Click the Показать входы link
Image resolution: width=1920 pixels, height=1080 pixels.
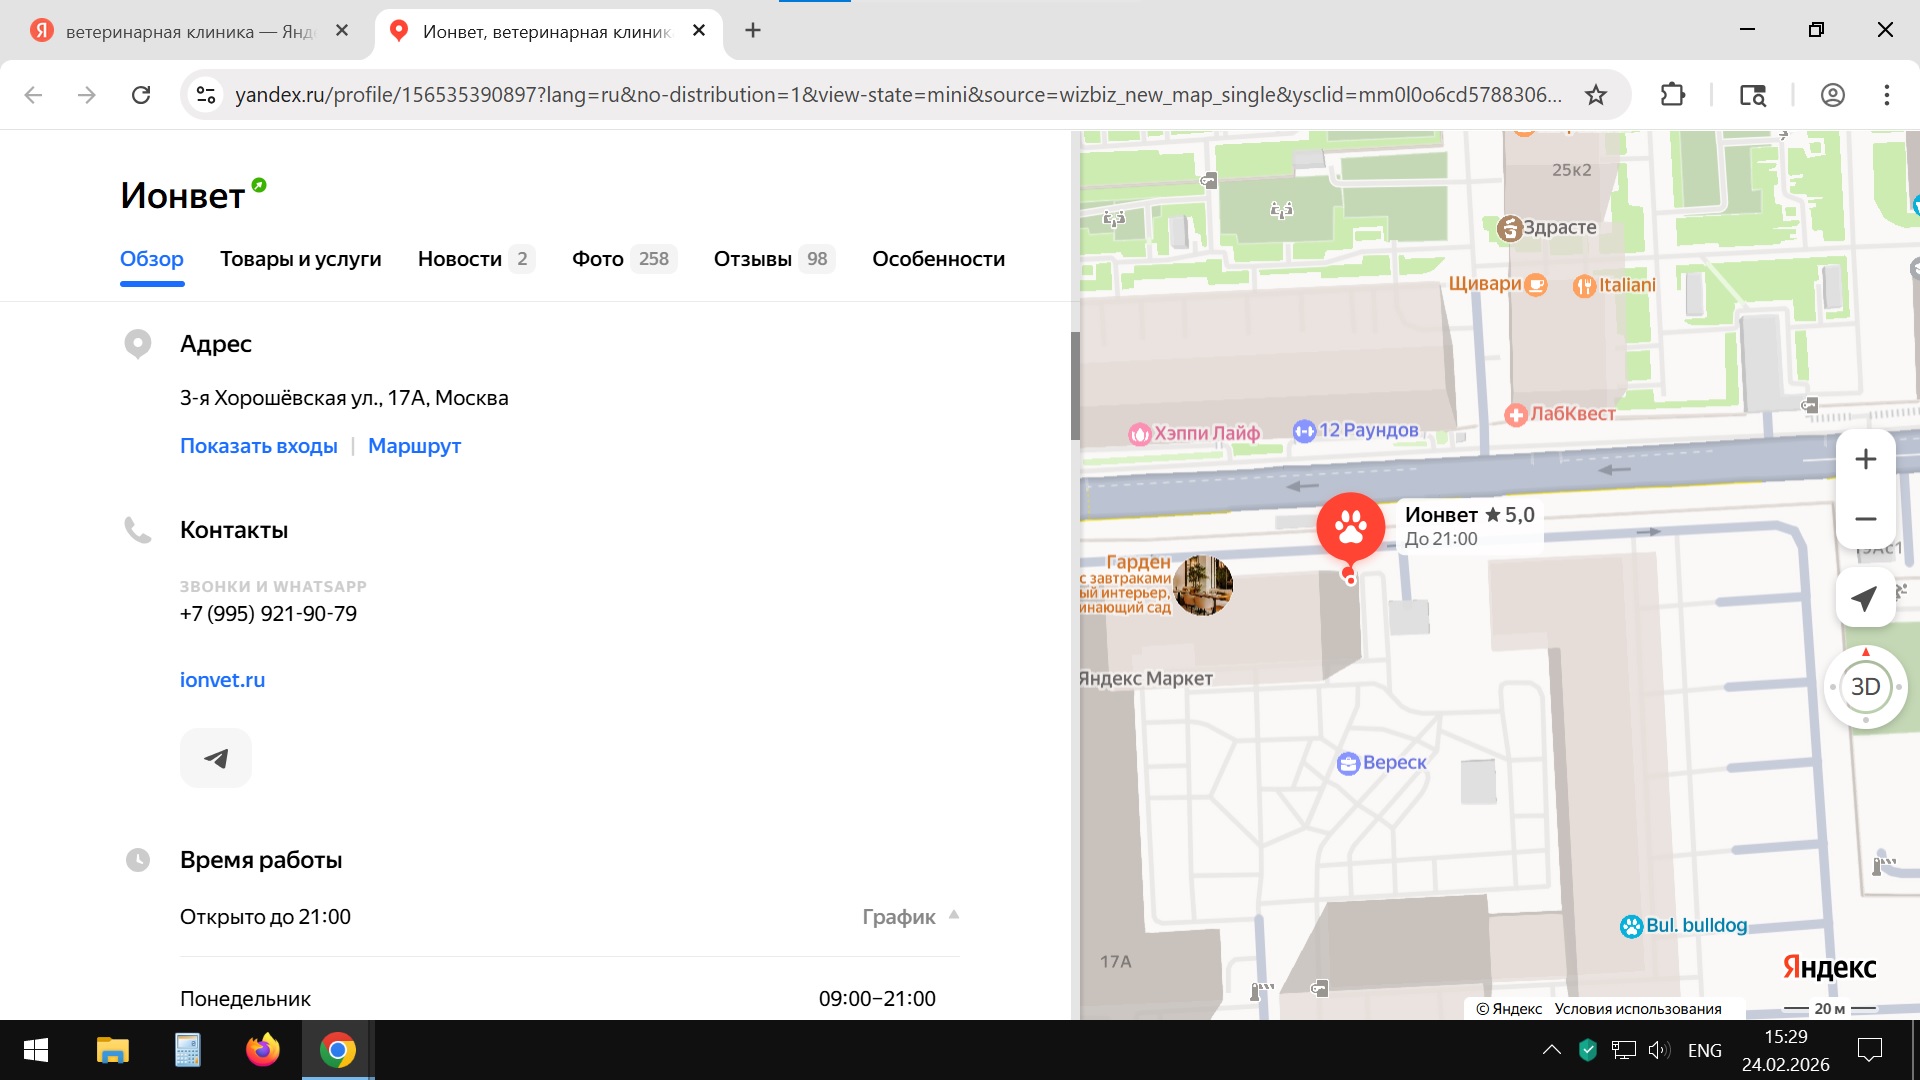point(258,446)
